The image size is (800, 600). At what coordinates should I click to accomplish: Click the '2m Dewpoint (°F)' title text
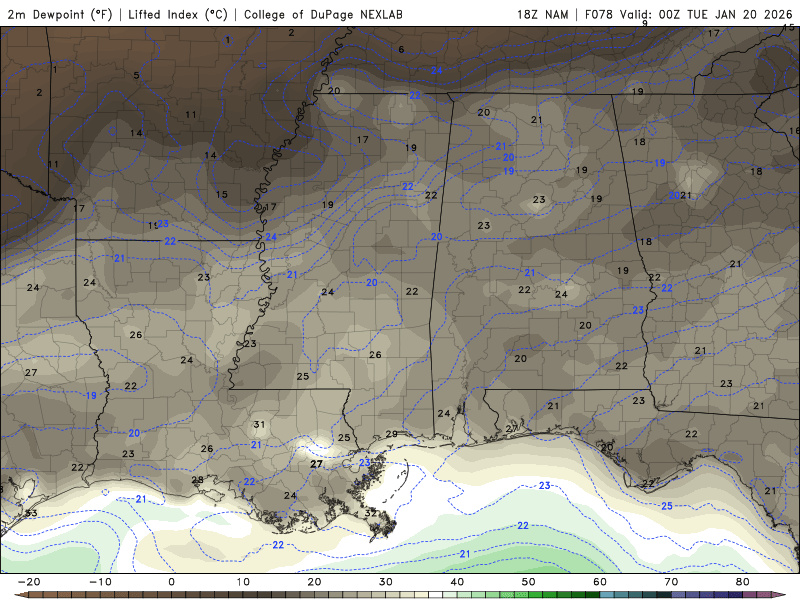tap(60, 14)
